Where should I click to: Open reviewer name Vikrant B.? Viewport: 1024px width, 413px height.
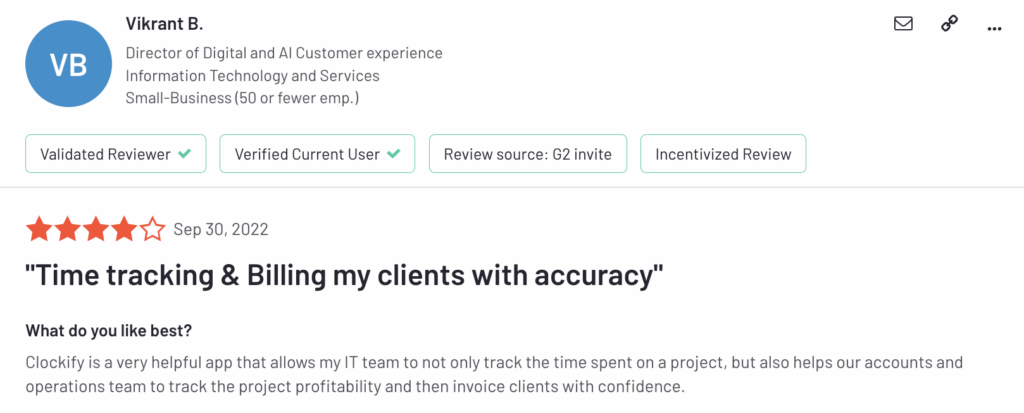click(x=165, y=25)
